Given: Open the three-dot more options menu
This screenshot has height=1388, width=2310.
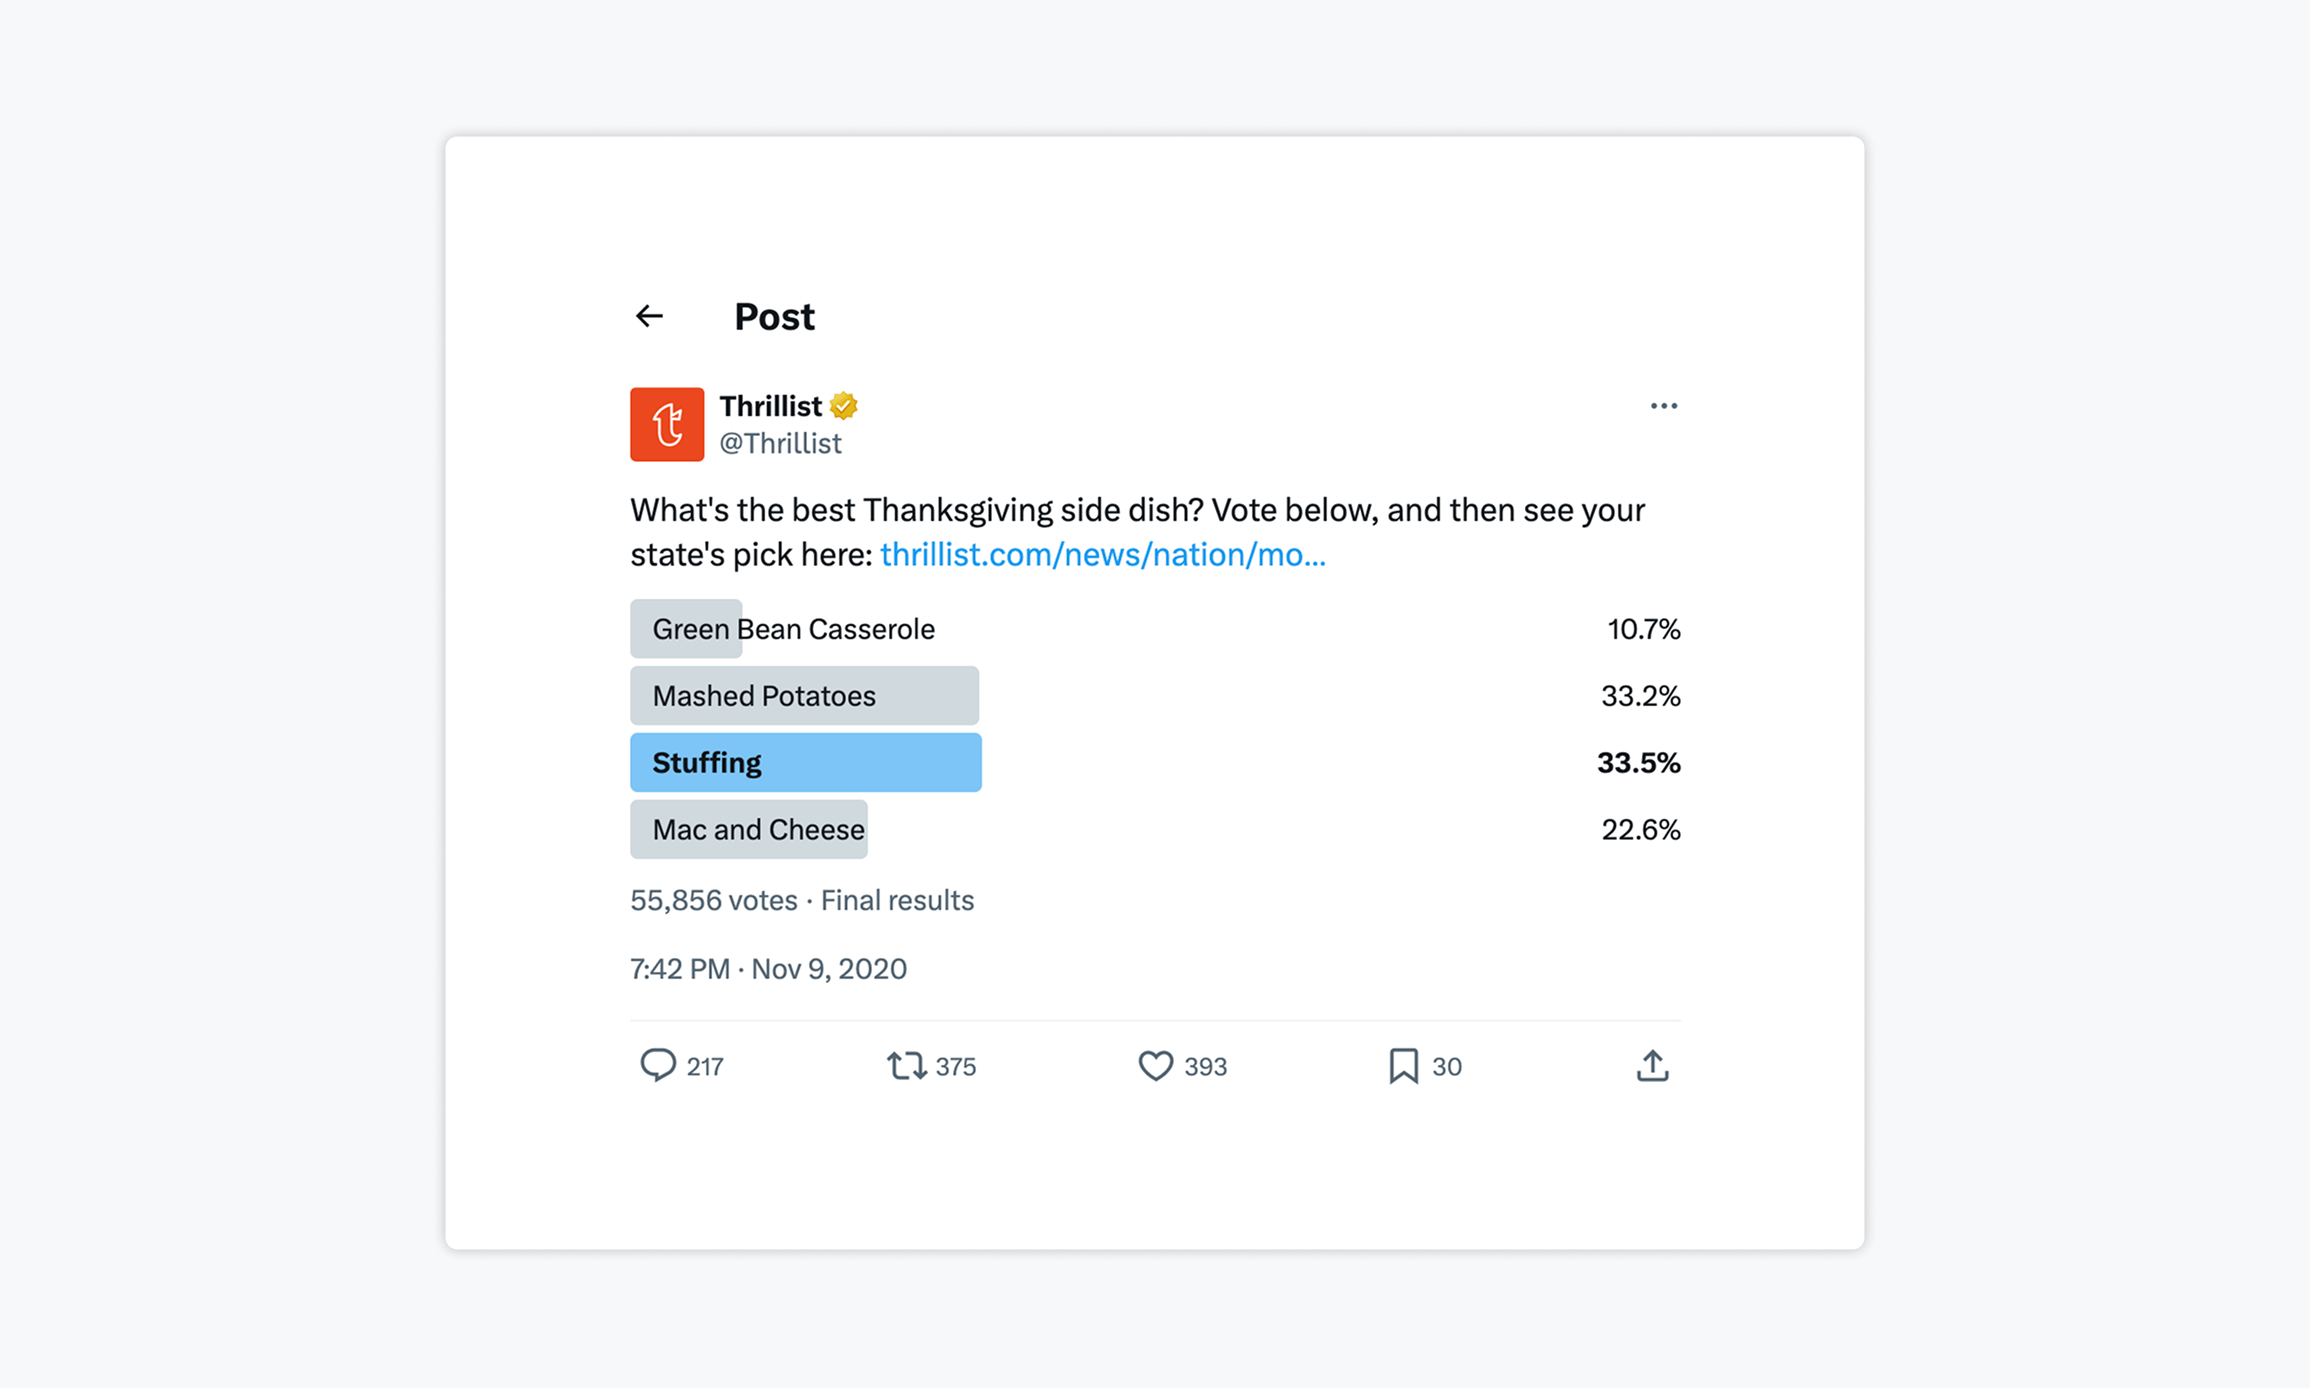Looking at the screenshot, I should (x=1663, y=406).
